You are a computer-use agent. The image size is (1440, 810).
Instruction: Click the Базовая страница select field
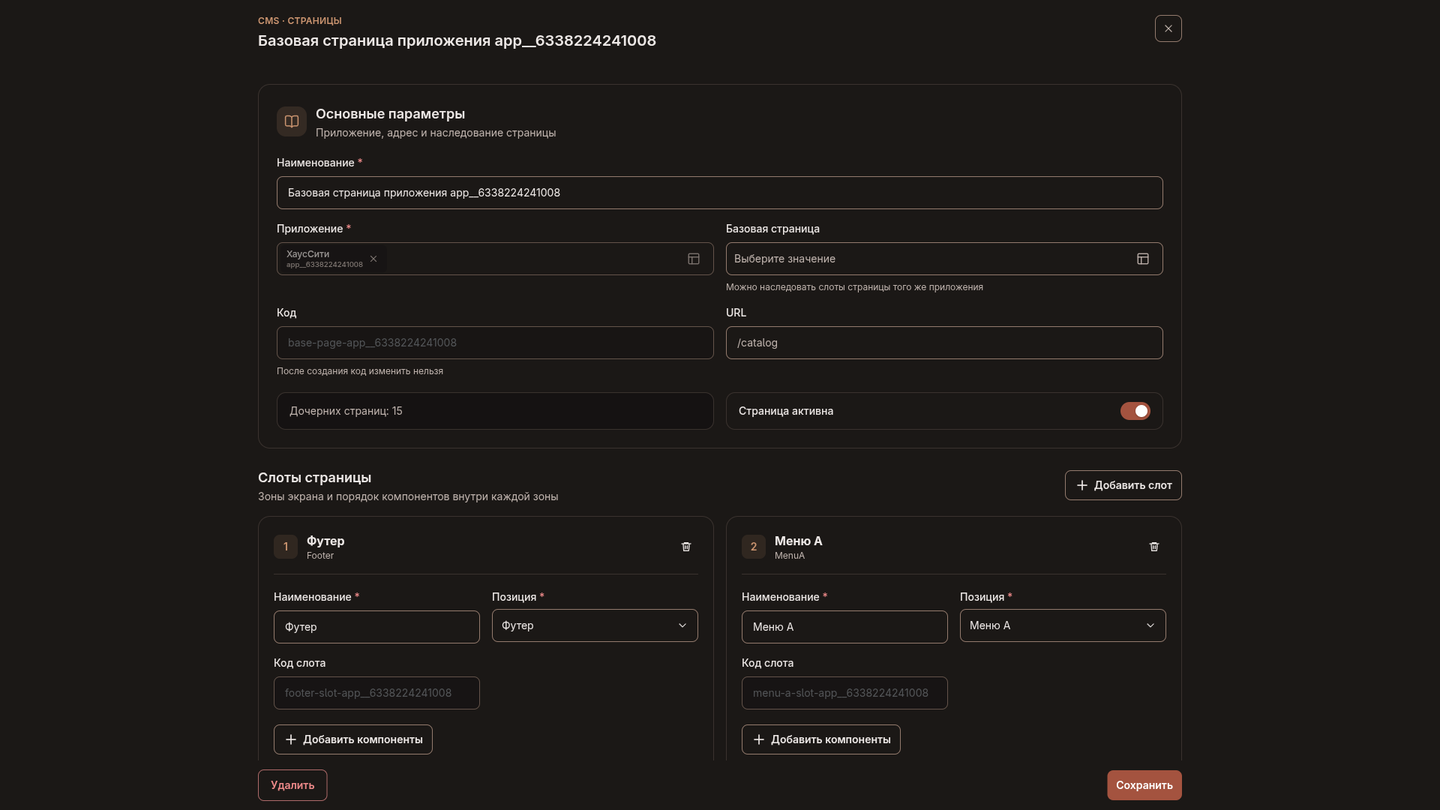[944, 259]
